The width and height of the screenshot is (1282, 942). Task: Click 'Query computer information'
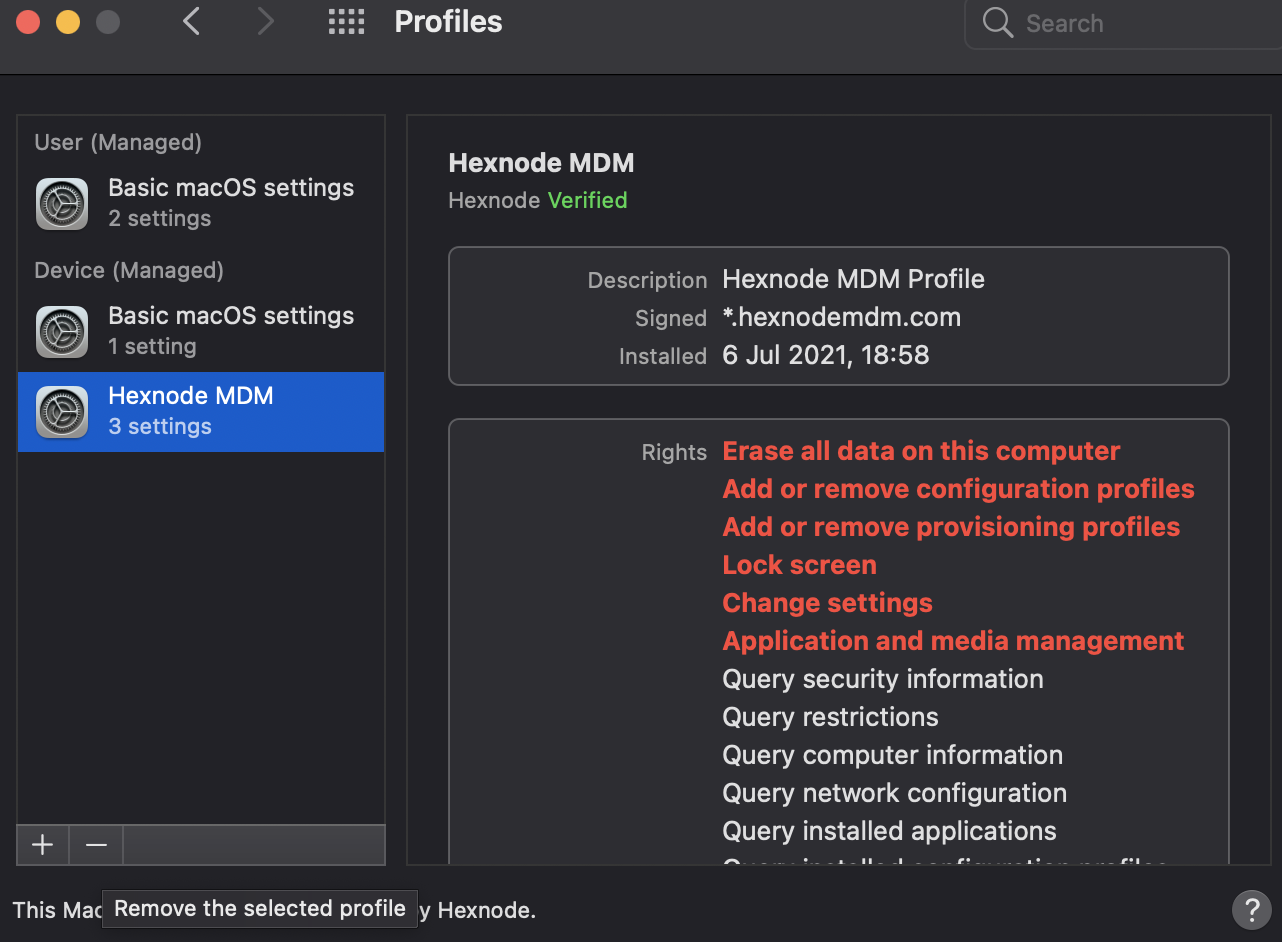[x=892, y=755]
